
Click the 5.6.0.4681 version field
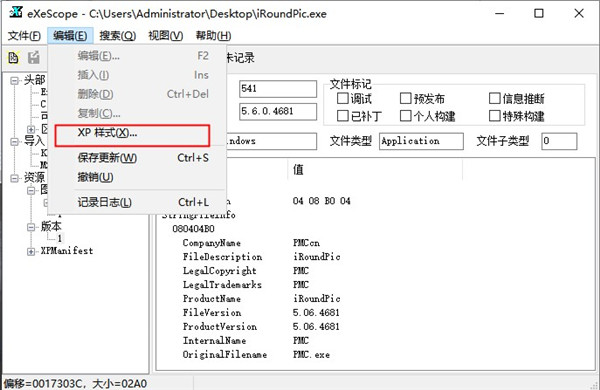click(278, 111)
